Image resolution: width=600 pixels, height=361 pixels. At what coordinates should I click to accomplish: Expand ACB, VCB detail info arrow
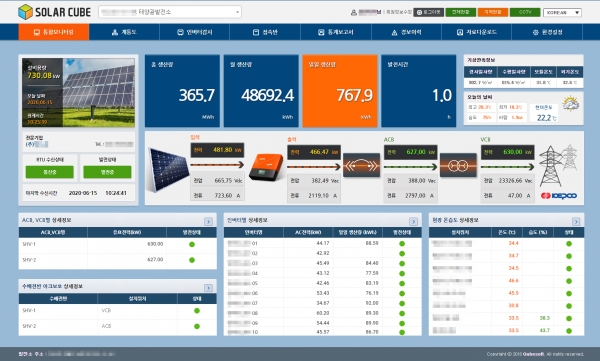click(208, 221)
